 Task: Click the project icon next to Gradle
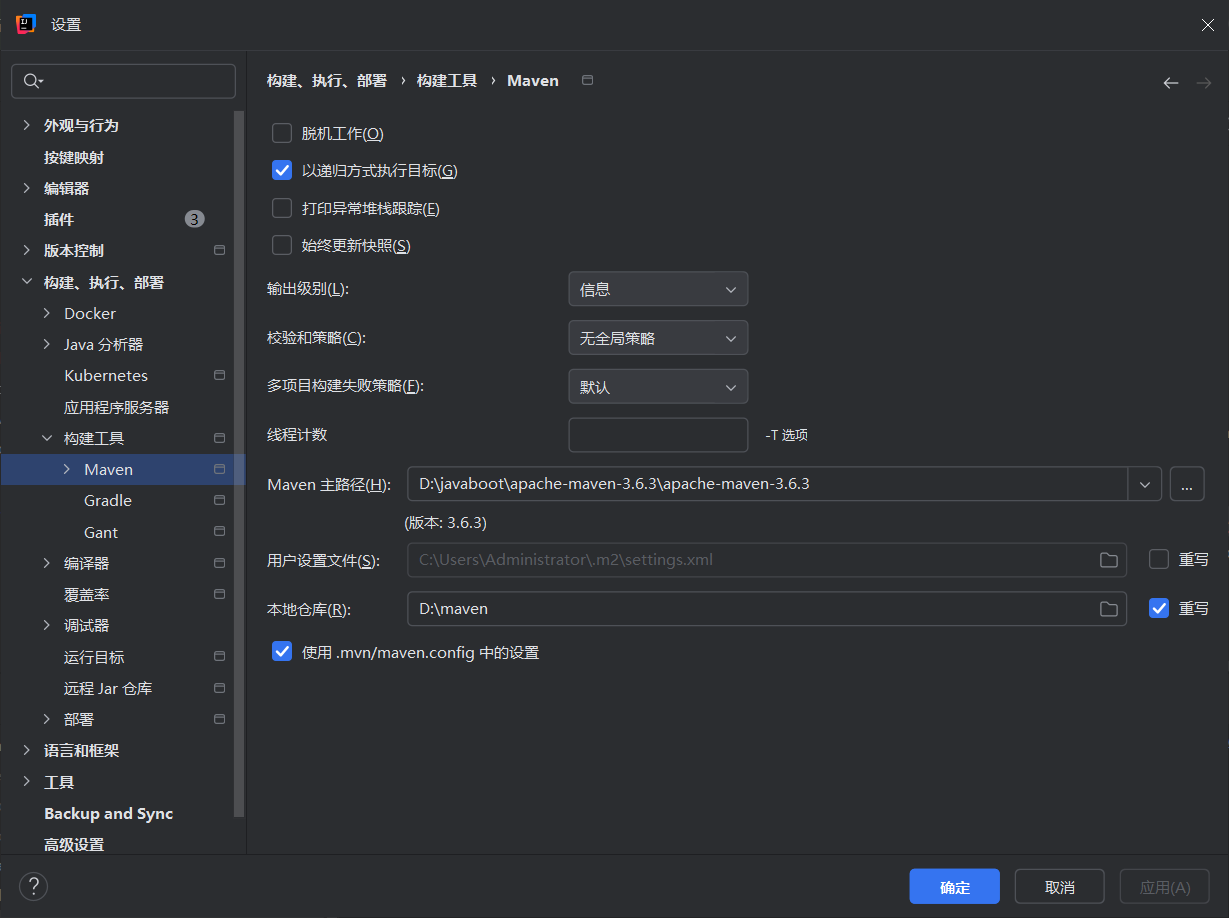[220, 500]
